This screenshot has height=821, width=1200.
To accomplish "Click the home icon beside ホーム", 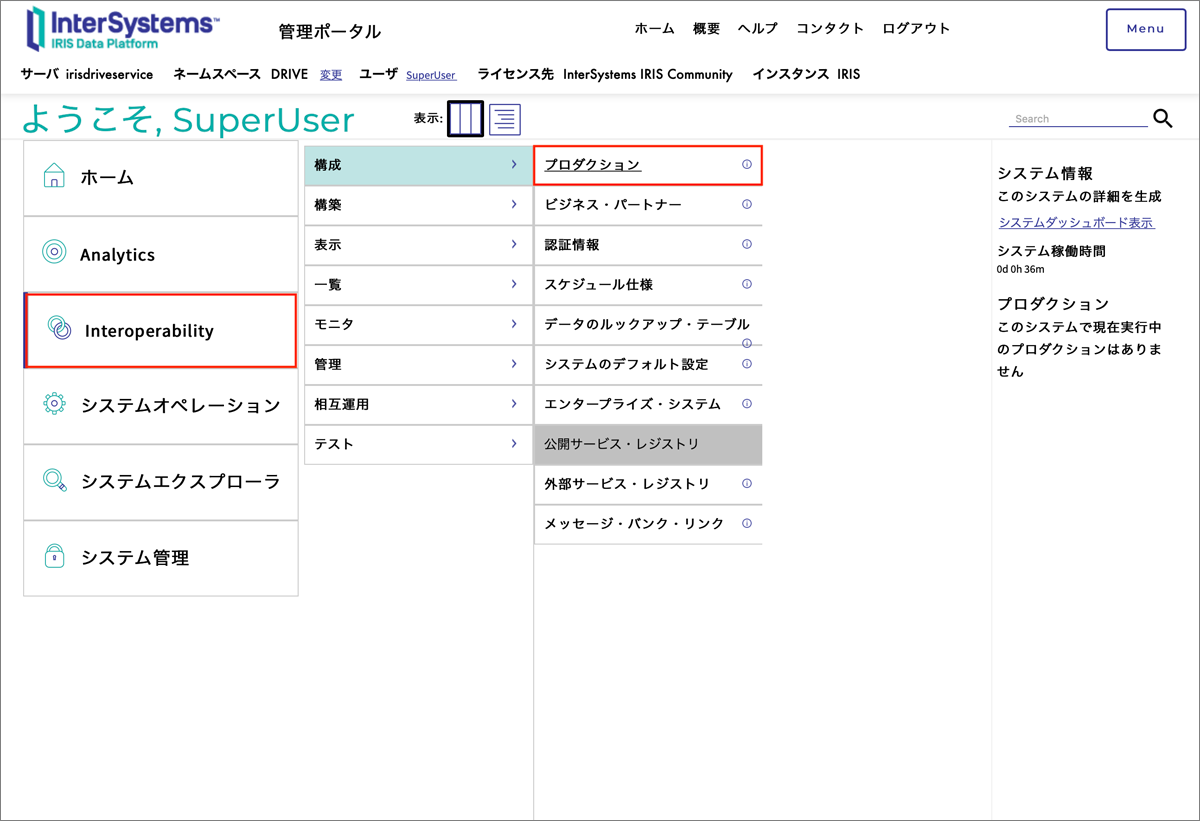I will click(54, 176).
